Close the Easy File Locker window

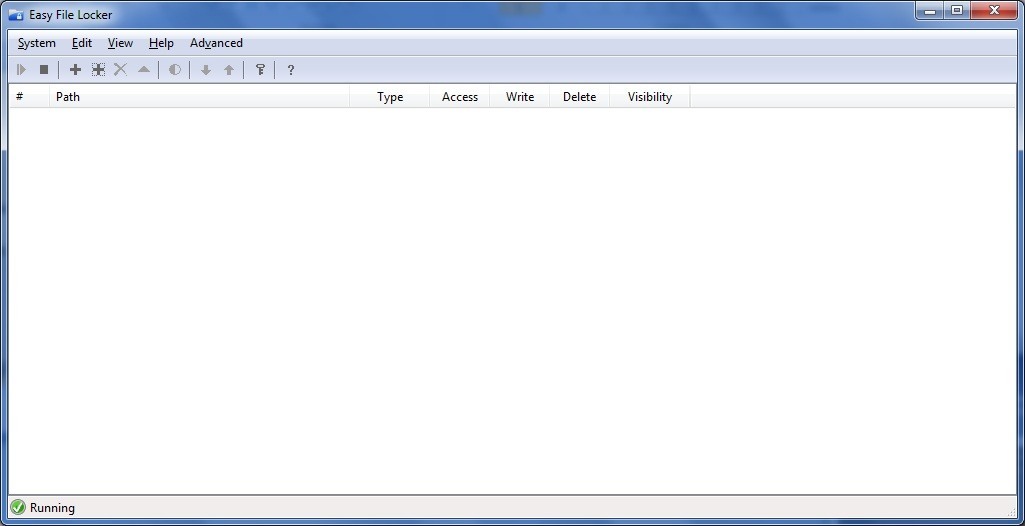[x=994, y=10]
